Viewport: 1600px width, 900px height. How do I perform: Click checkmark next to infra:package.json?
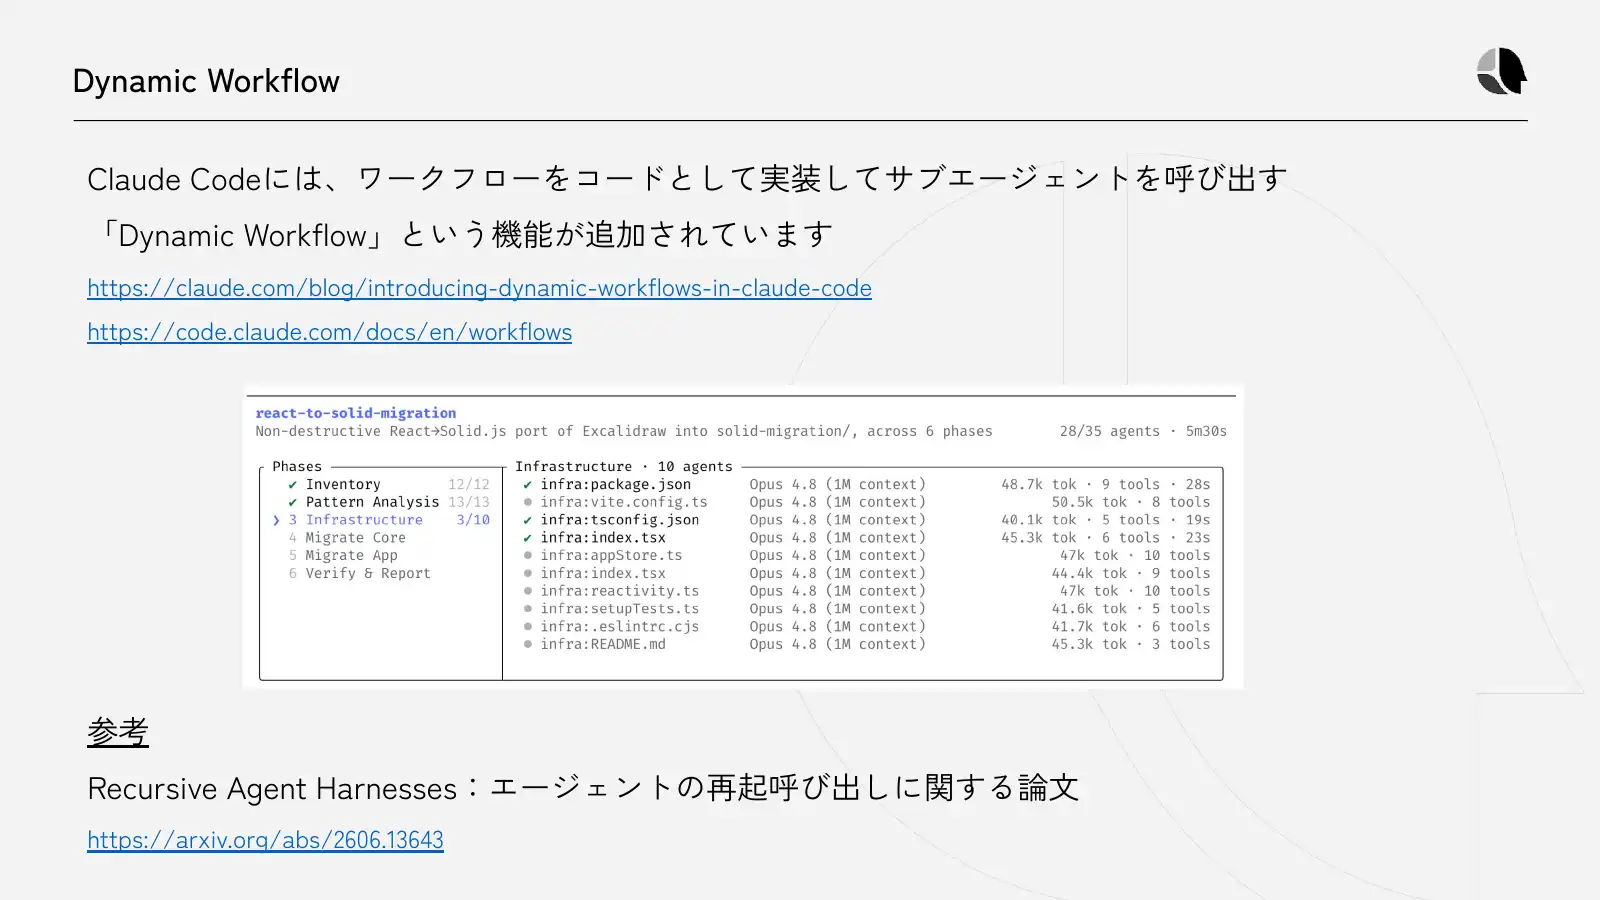click(x=527, y=485)
